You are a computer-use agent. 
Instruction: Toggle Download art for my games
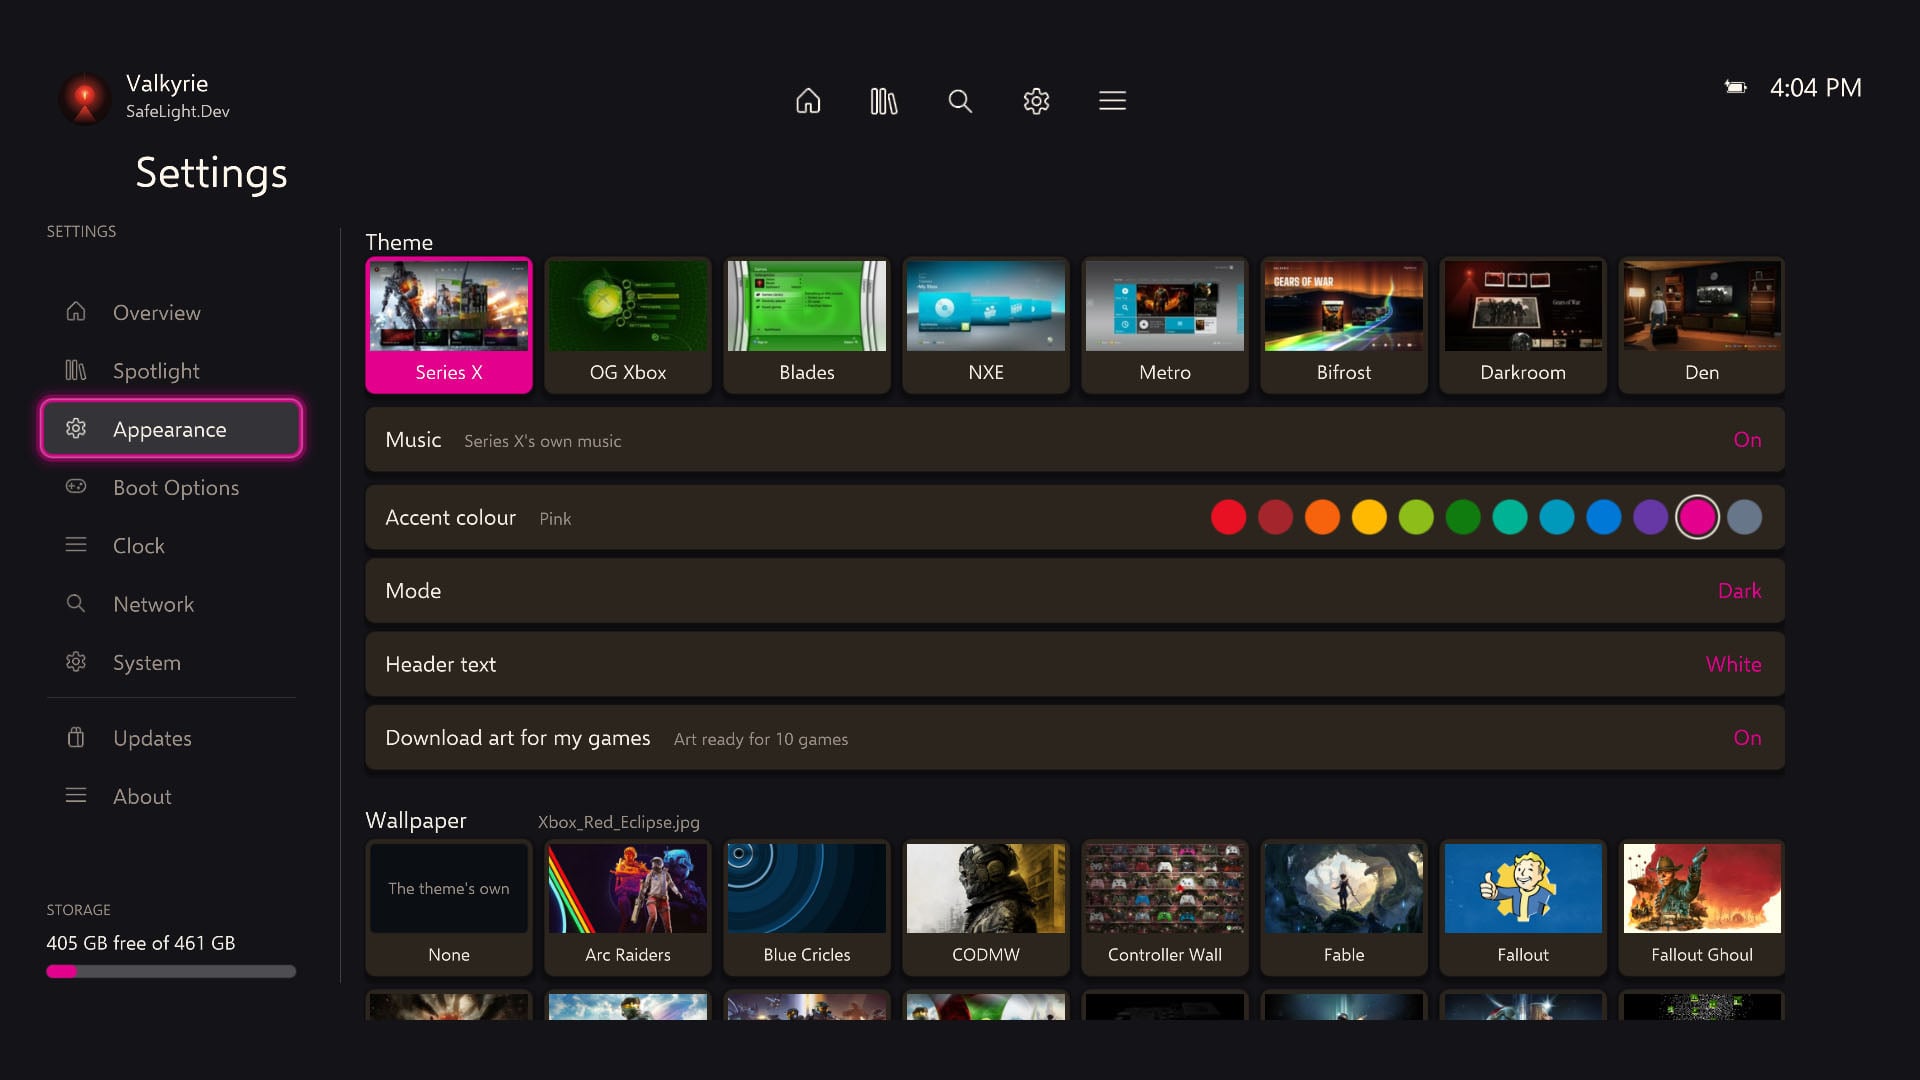tap(1075, 738)
